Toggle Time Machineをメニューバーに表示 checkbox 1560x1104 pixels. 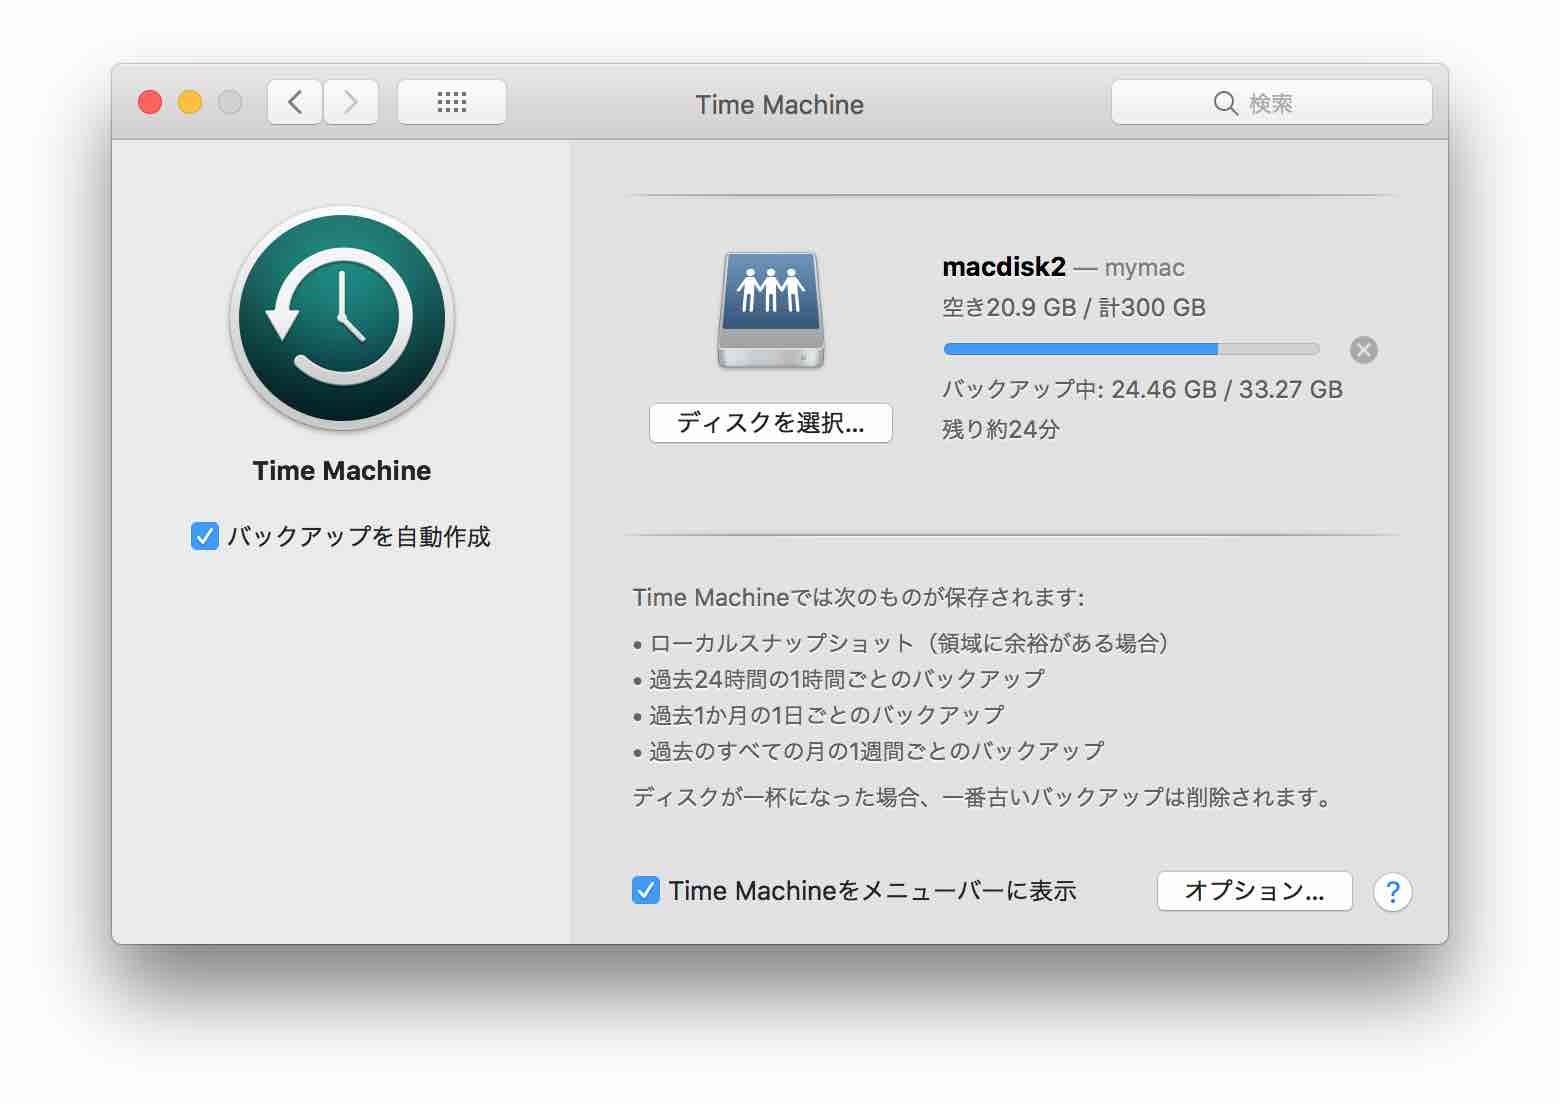pyautogui.click(x=645, y=890)
